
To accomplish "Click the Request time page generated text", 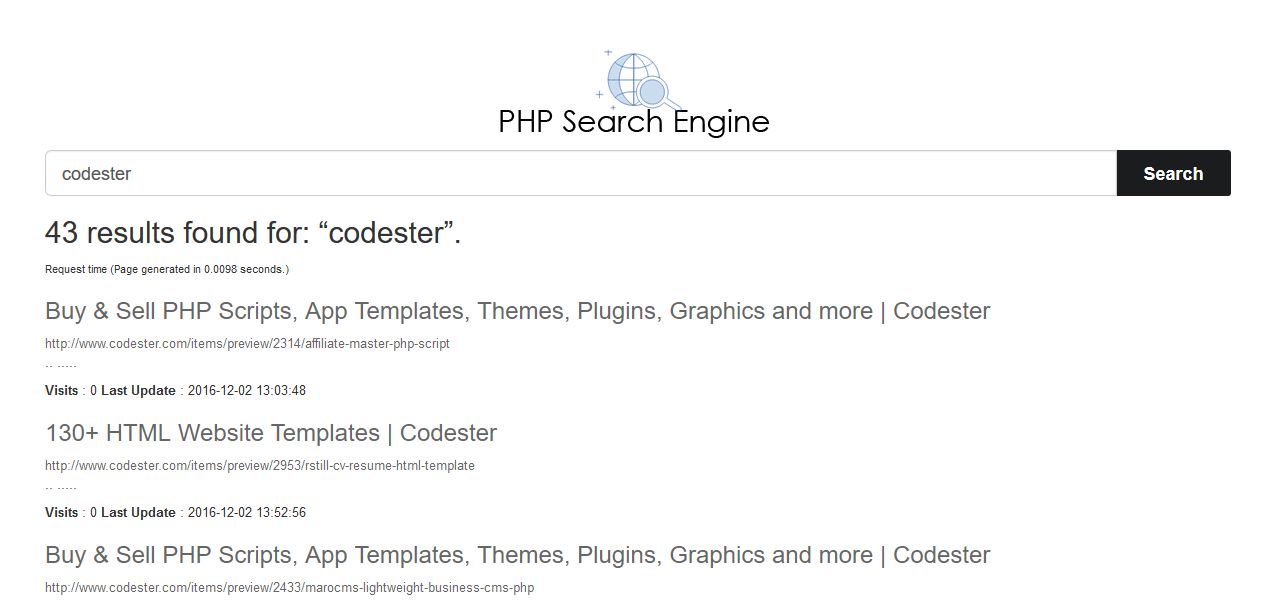I will click(x=167, y=269).
